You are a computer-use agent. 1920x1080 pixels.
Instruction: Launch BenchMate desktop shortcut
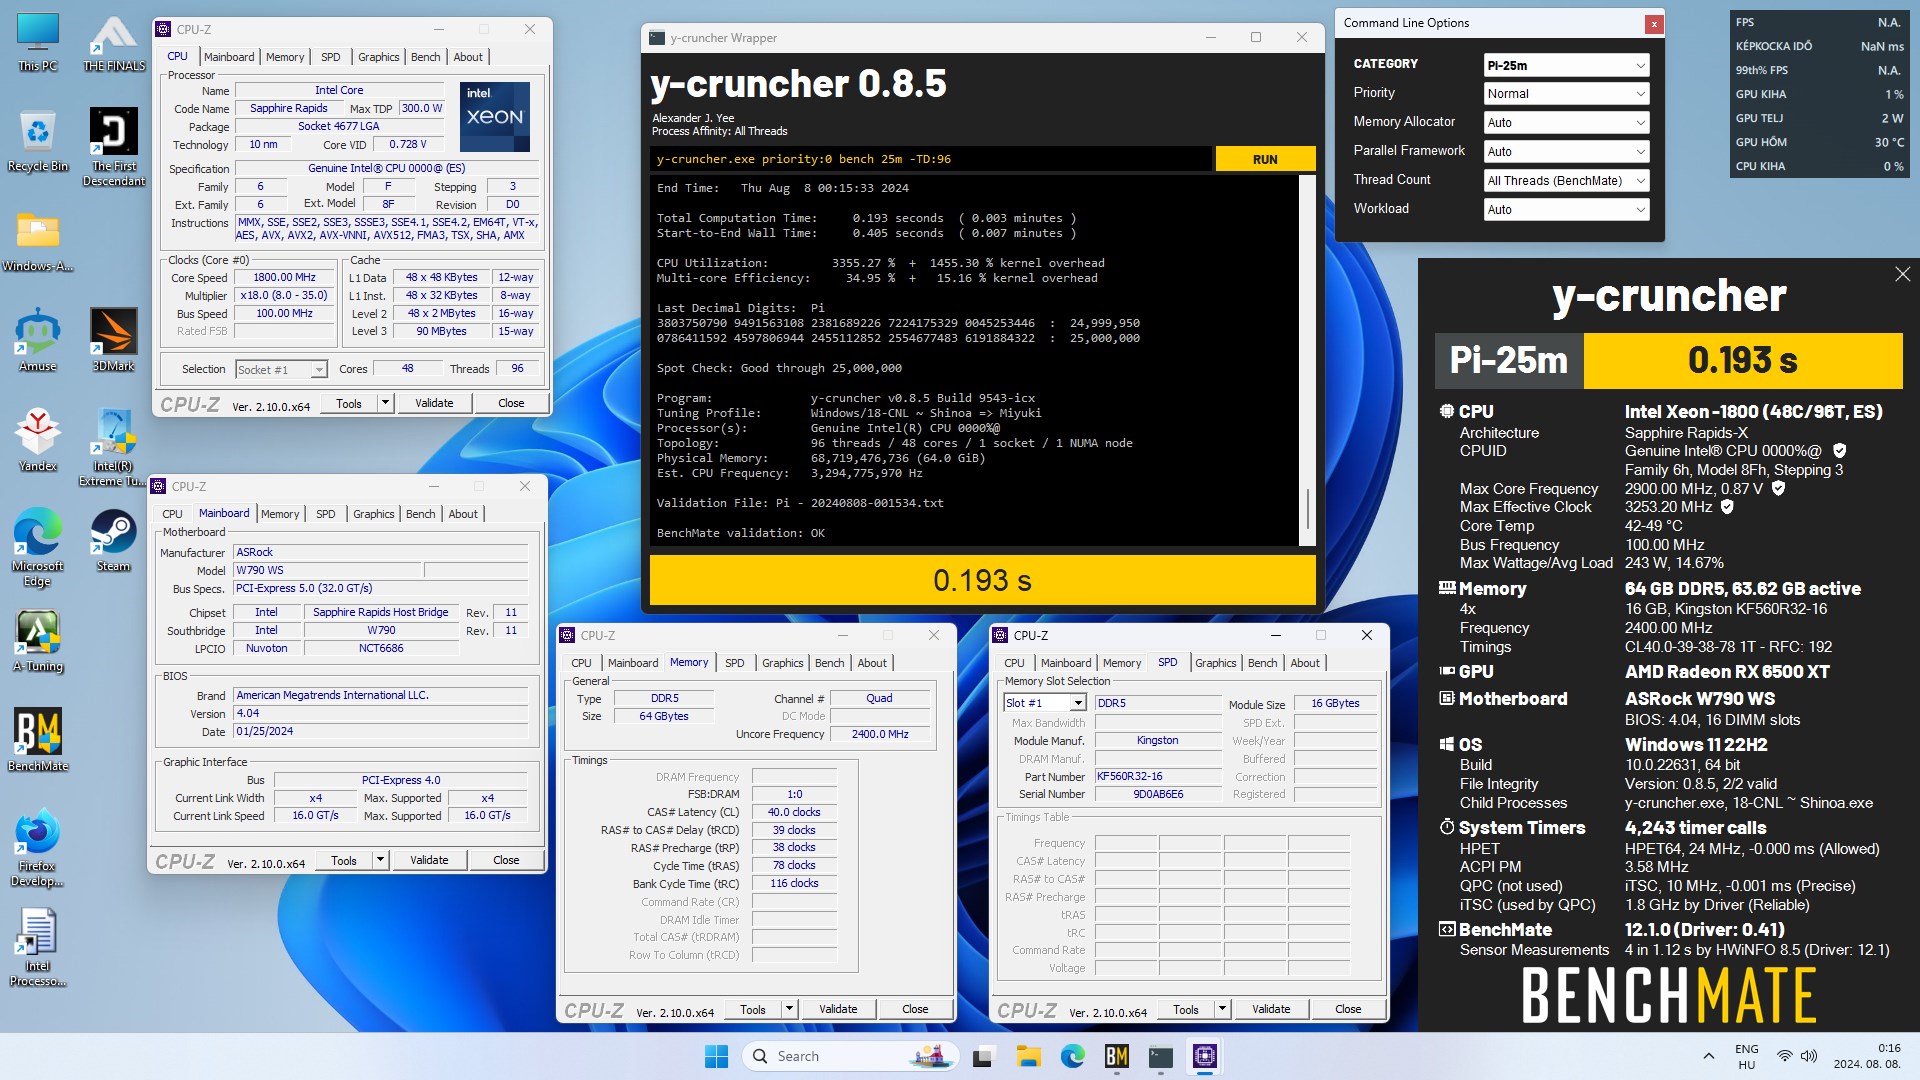(x=38, y=740)
